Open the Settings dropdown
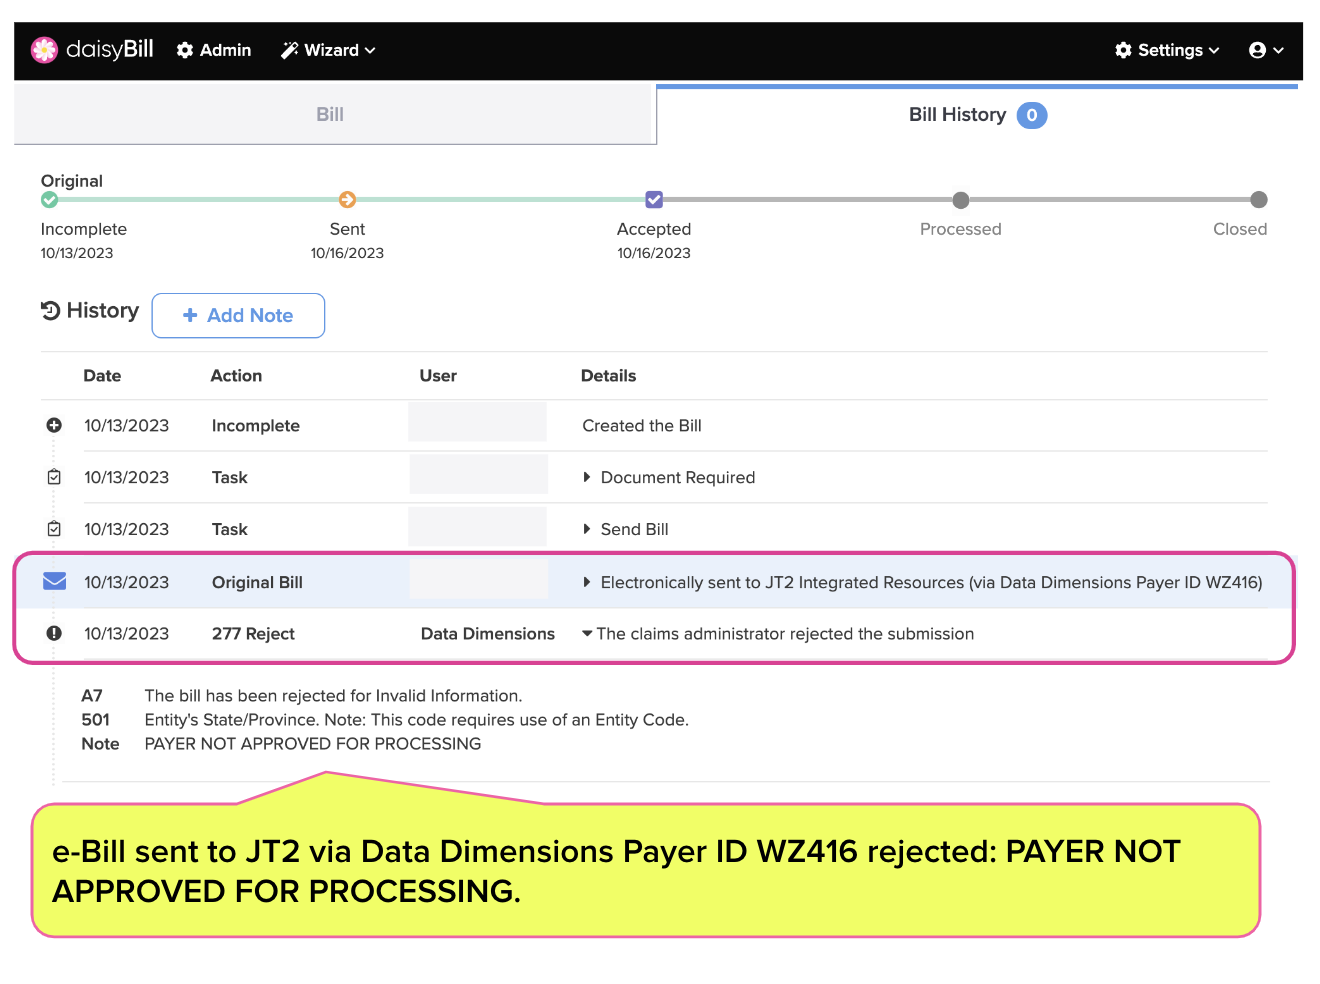The image size is (1320, 984). pos(1167,50)
